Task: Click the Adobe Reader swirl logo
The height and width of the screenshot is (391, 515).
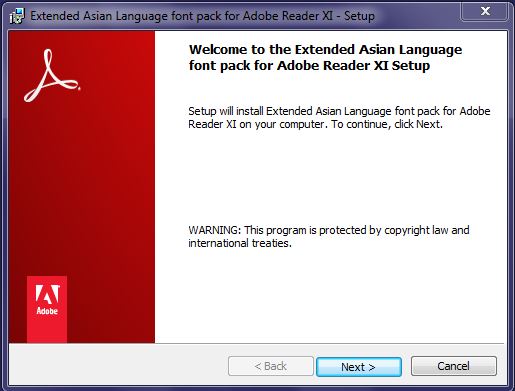Action: click(52, 76)
